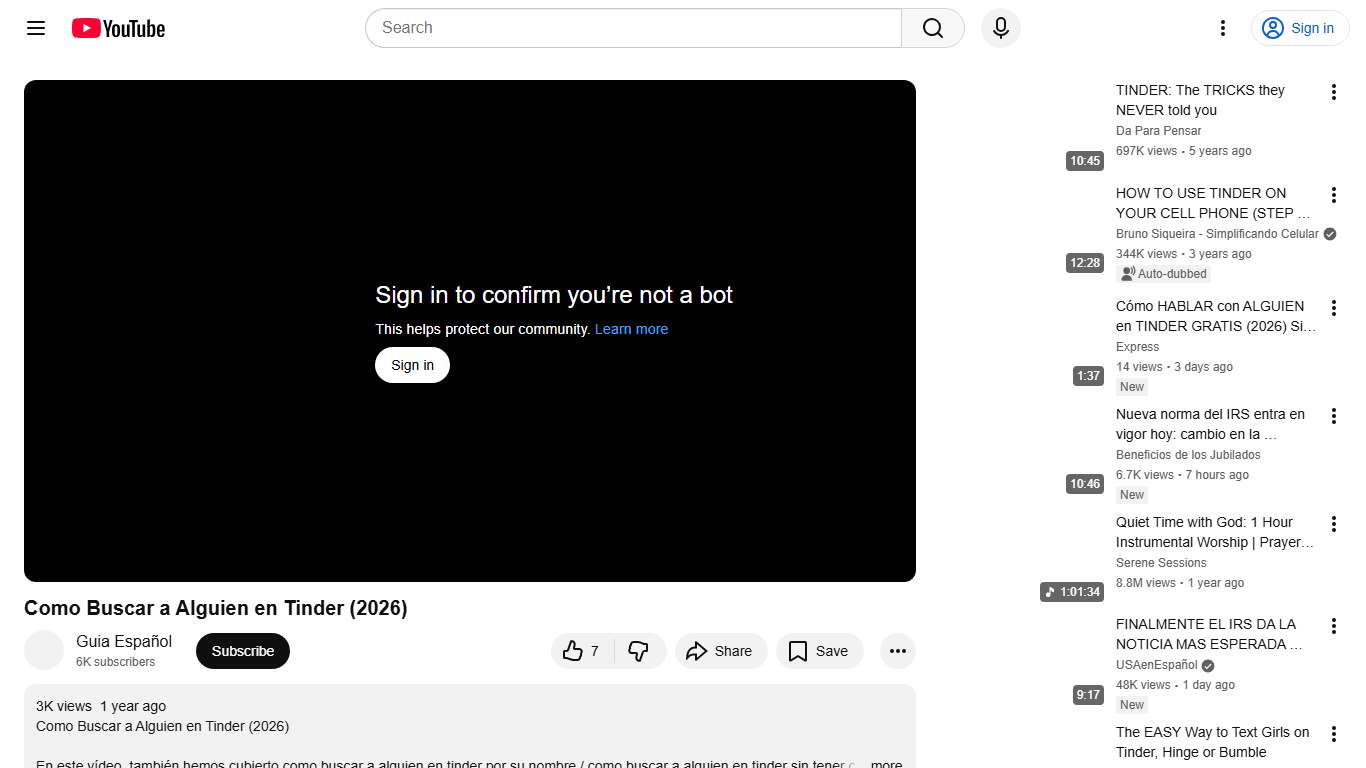Click the YouTube logo to go home

(118, 28)
